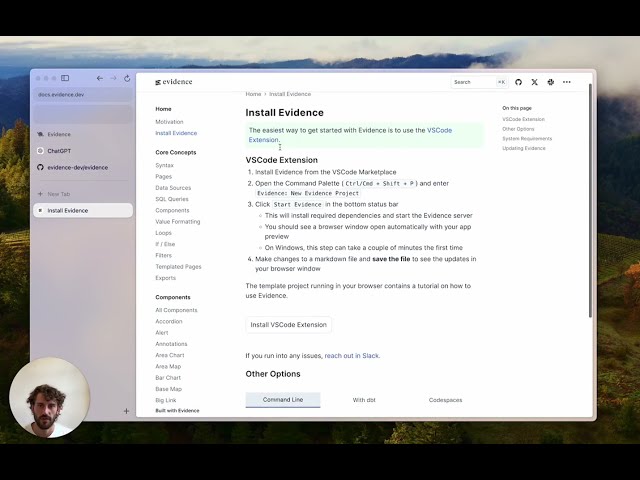Open Accordion component page
This screenshot has height=480, width=640.
[x=169, y=322]
